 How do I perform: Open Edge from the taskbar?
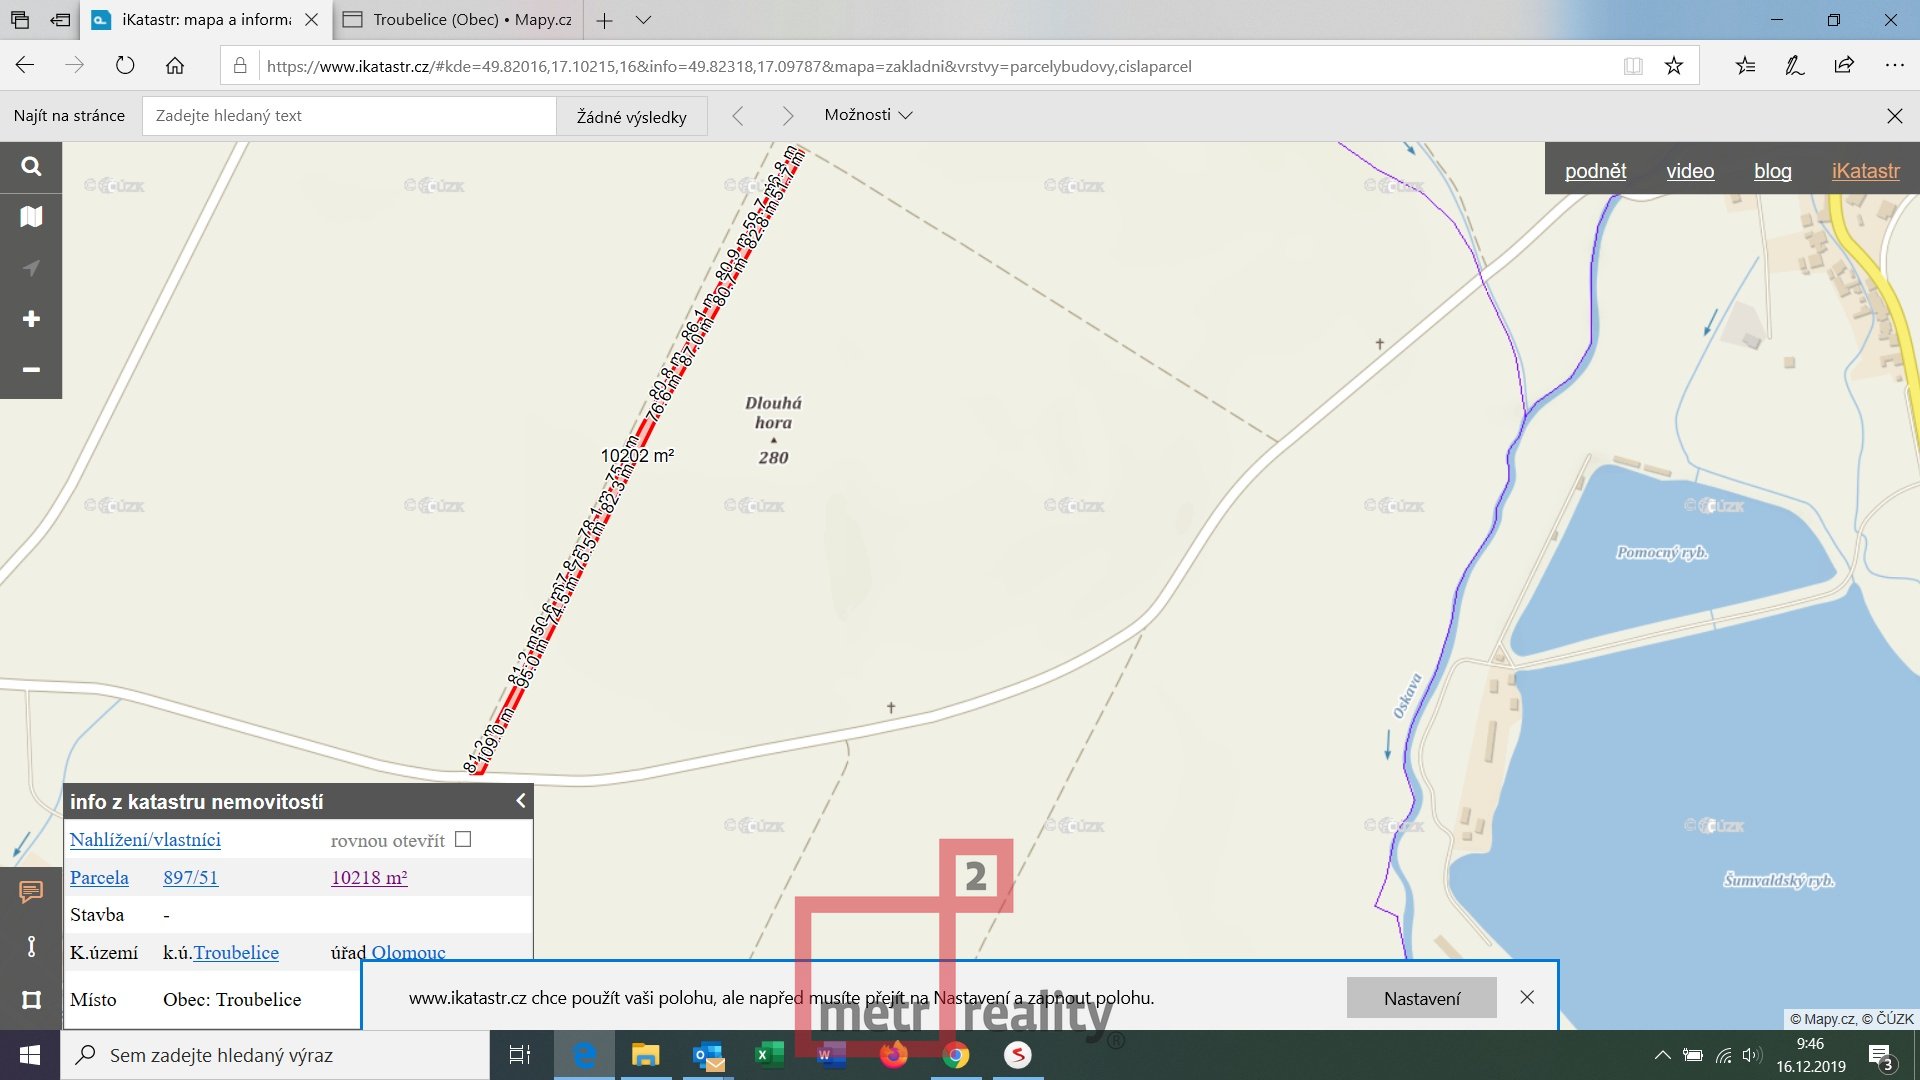(583, 1055)
